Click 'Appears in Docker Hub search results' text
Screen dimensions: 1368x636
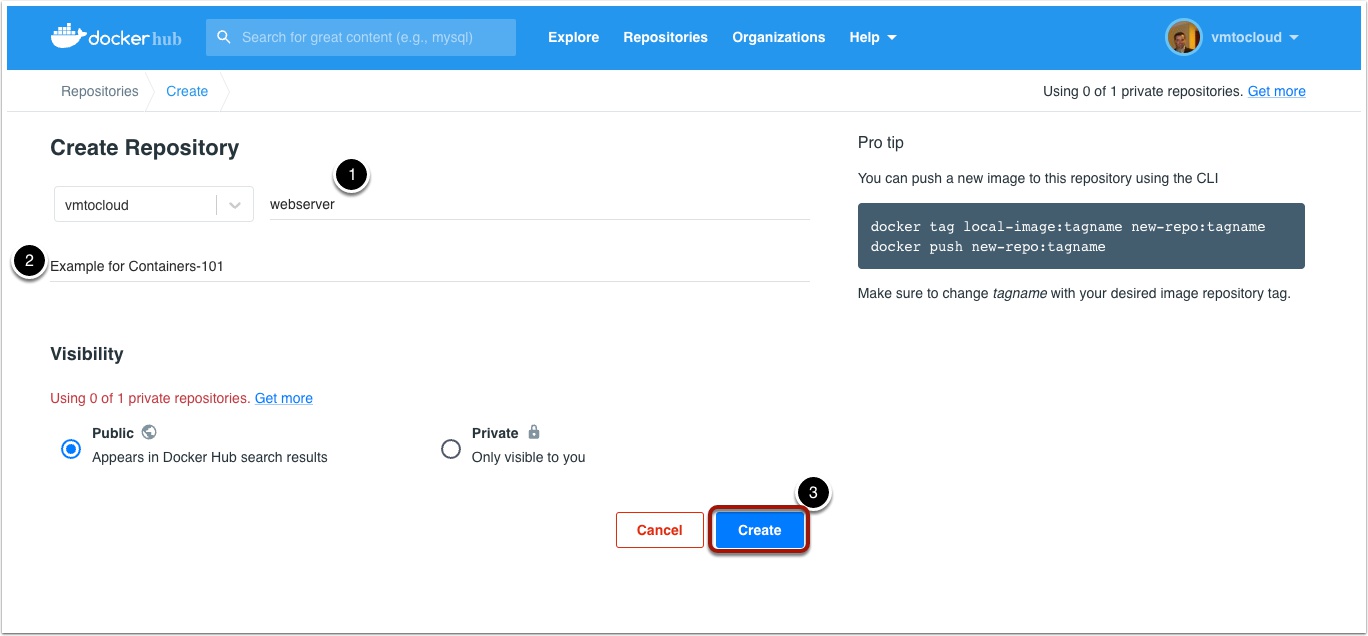(210, 457)
